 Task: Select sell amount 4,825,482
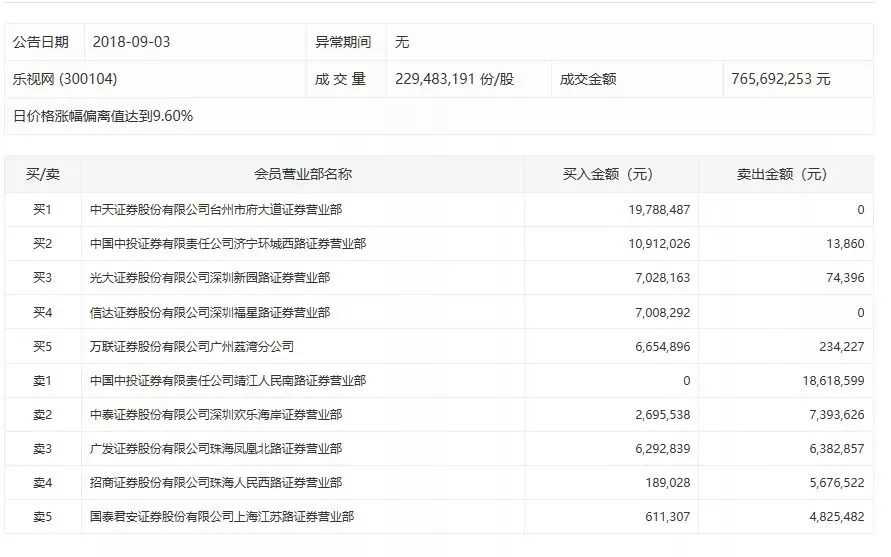pyautogui.click(x=837, y=517)
